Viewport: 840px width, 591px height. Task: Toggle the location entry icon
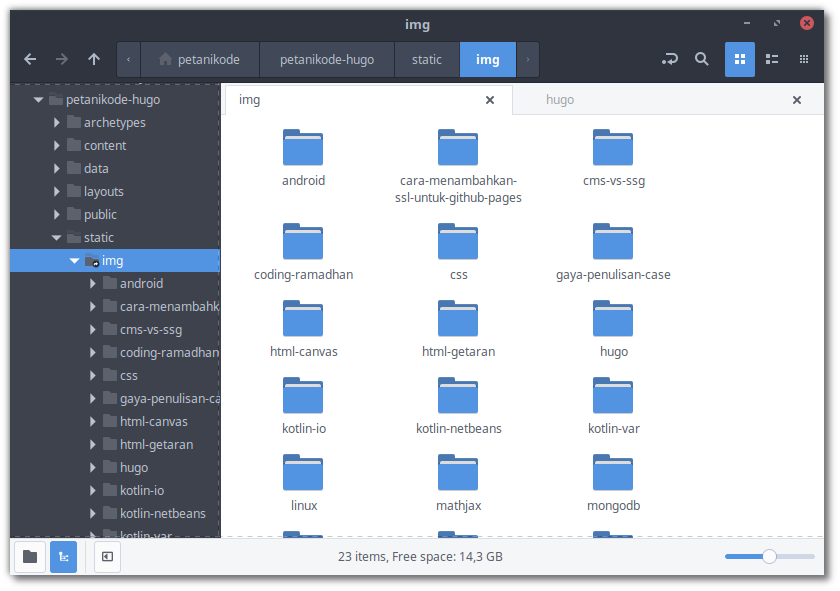(669, 60)
